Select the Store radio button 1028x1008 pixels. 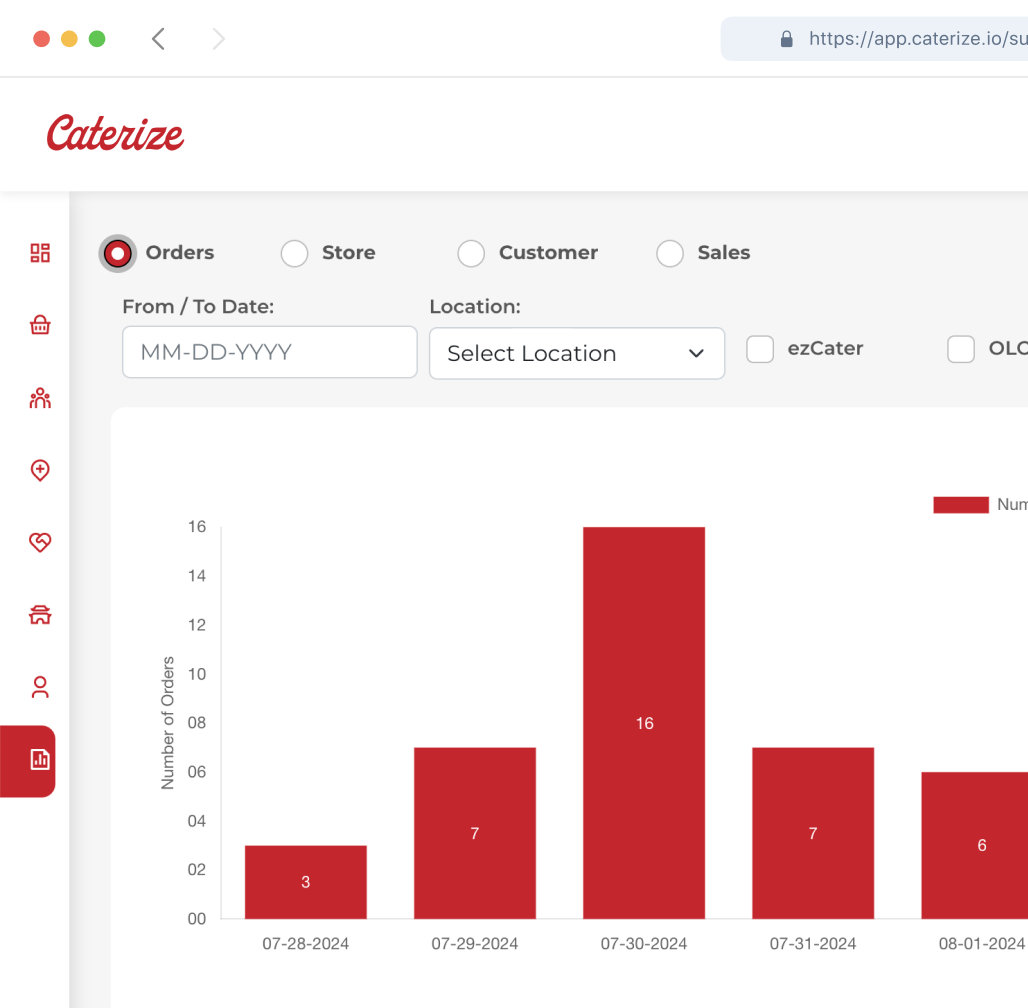point(294,254)
